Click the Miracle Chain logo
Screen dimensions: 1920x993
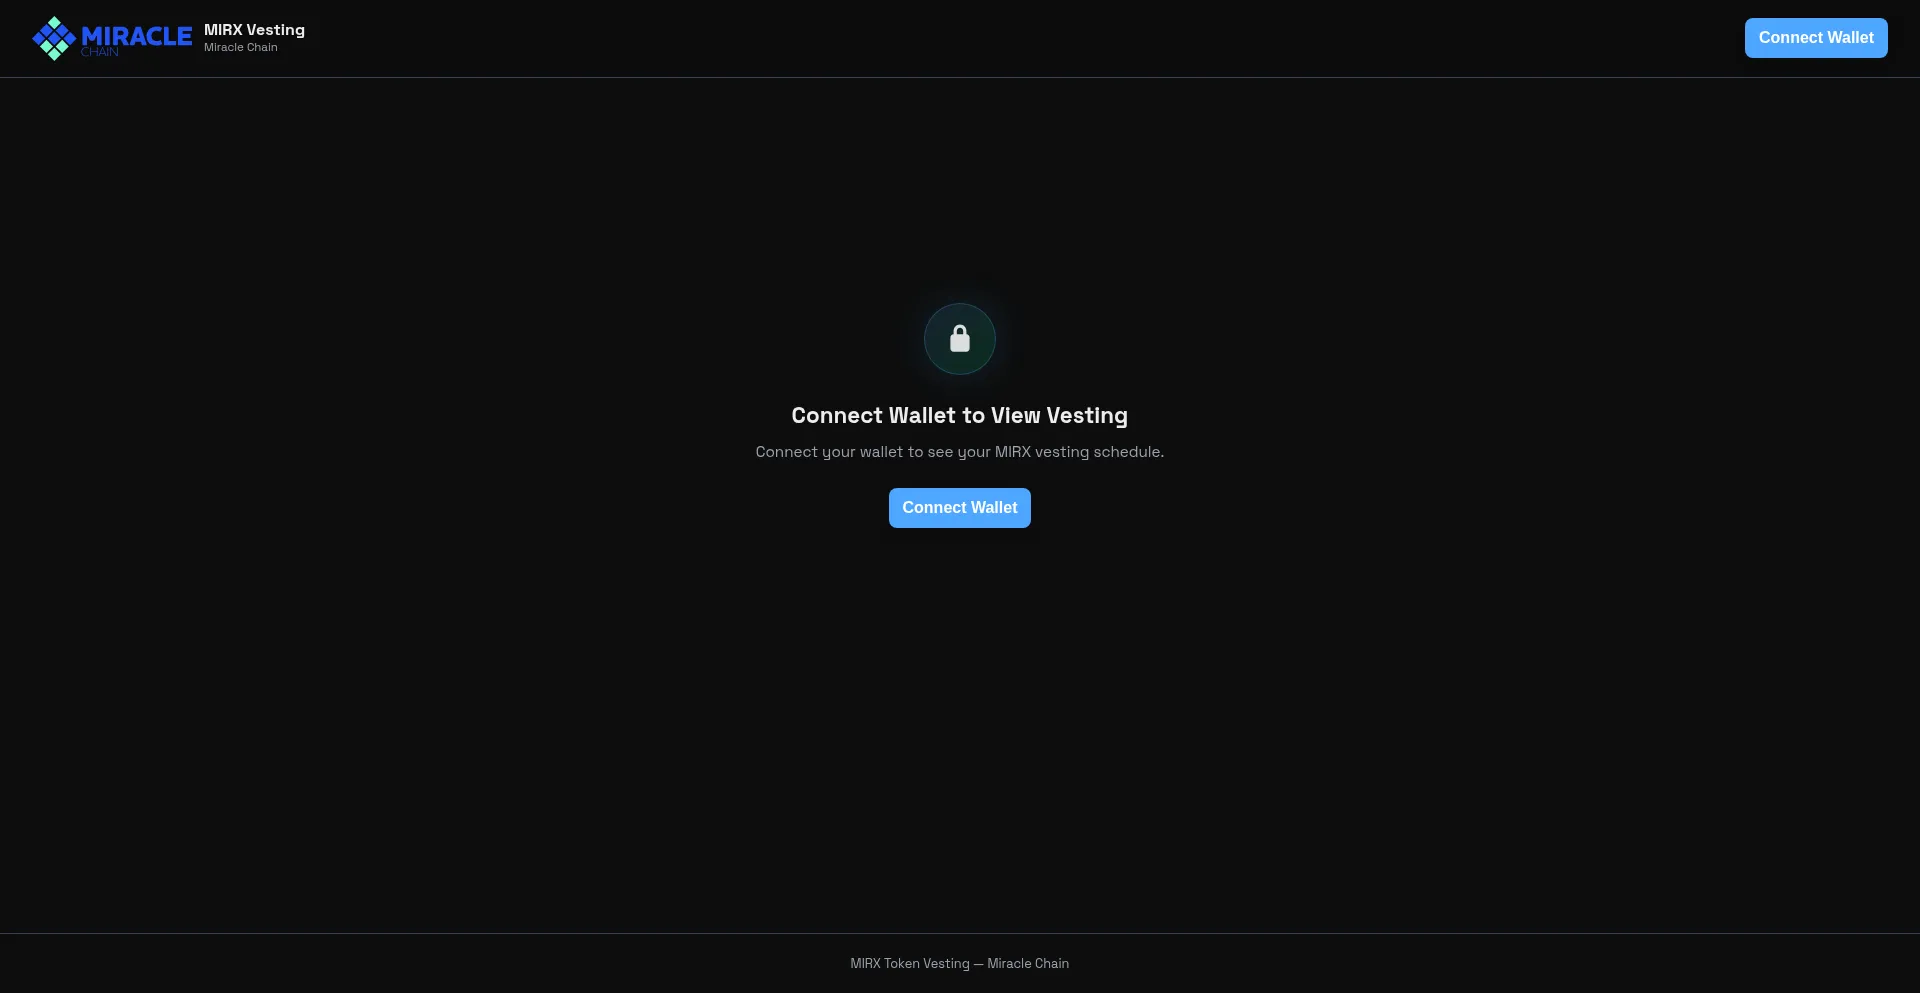click(x=112, y=38)
